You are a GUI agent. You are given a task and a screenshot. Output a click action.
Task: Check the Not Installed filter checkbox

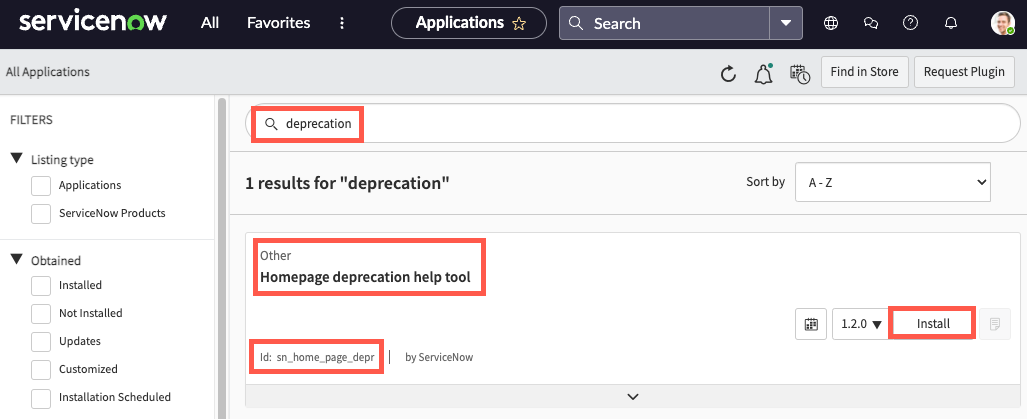pos(41,314)
